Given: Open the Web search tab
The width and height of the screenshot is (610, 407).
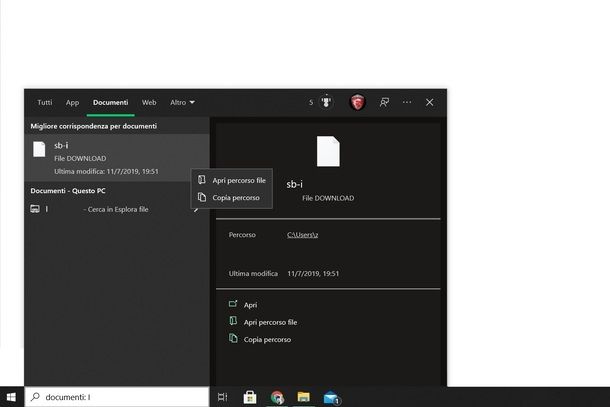Looking at the screenshot, I should tap(149, 102).
